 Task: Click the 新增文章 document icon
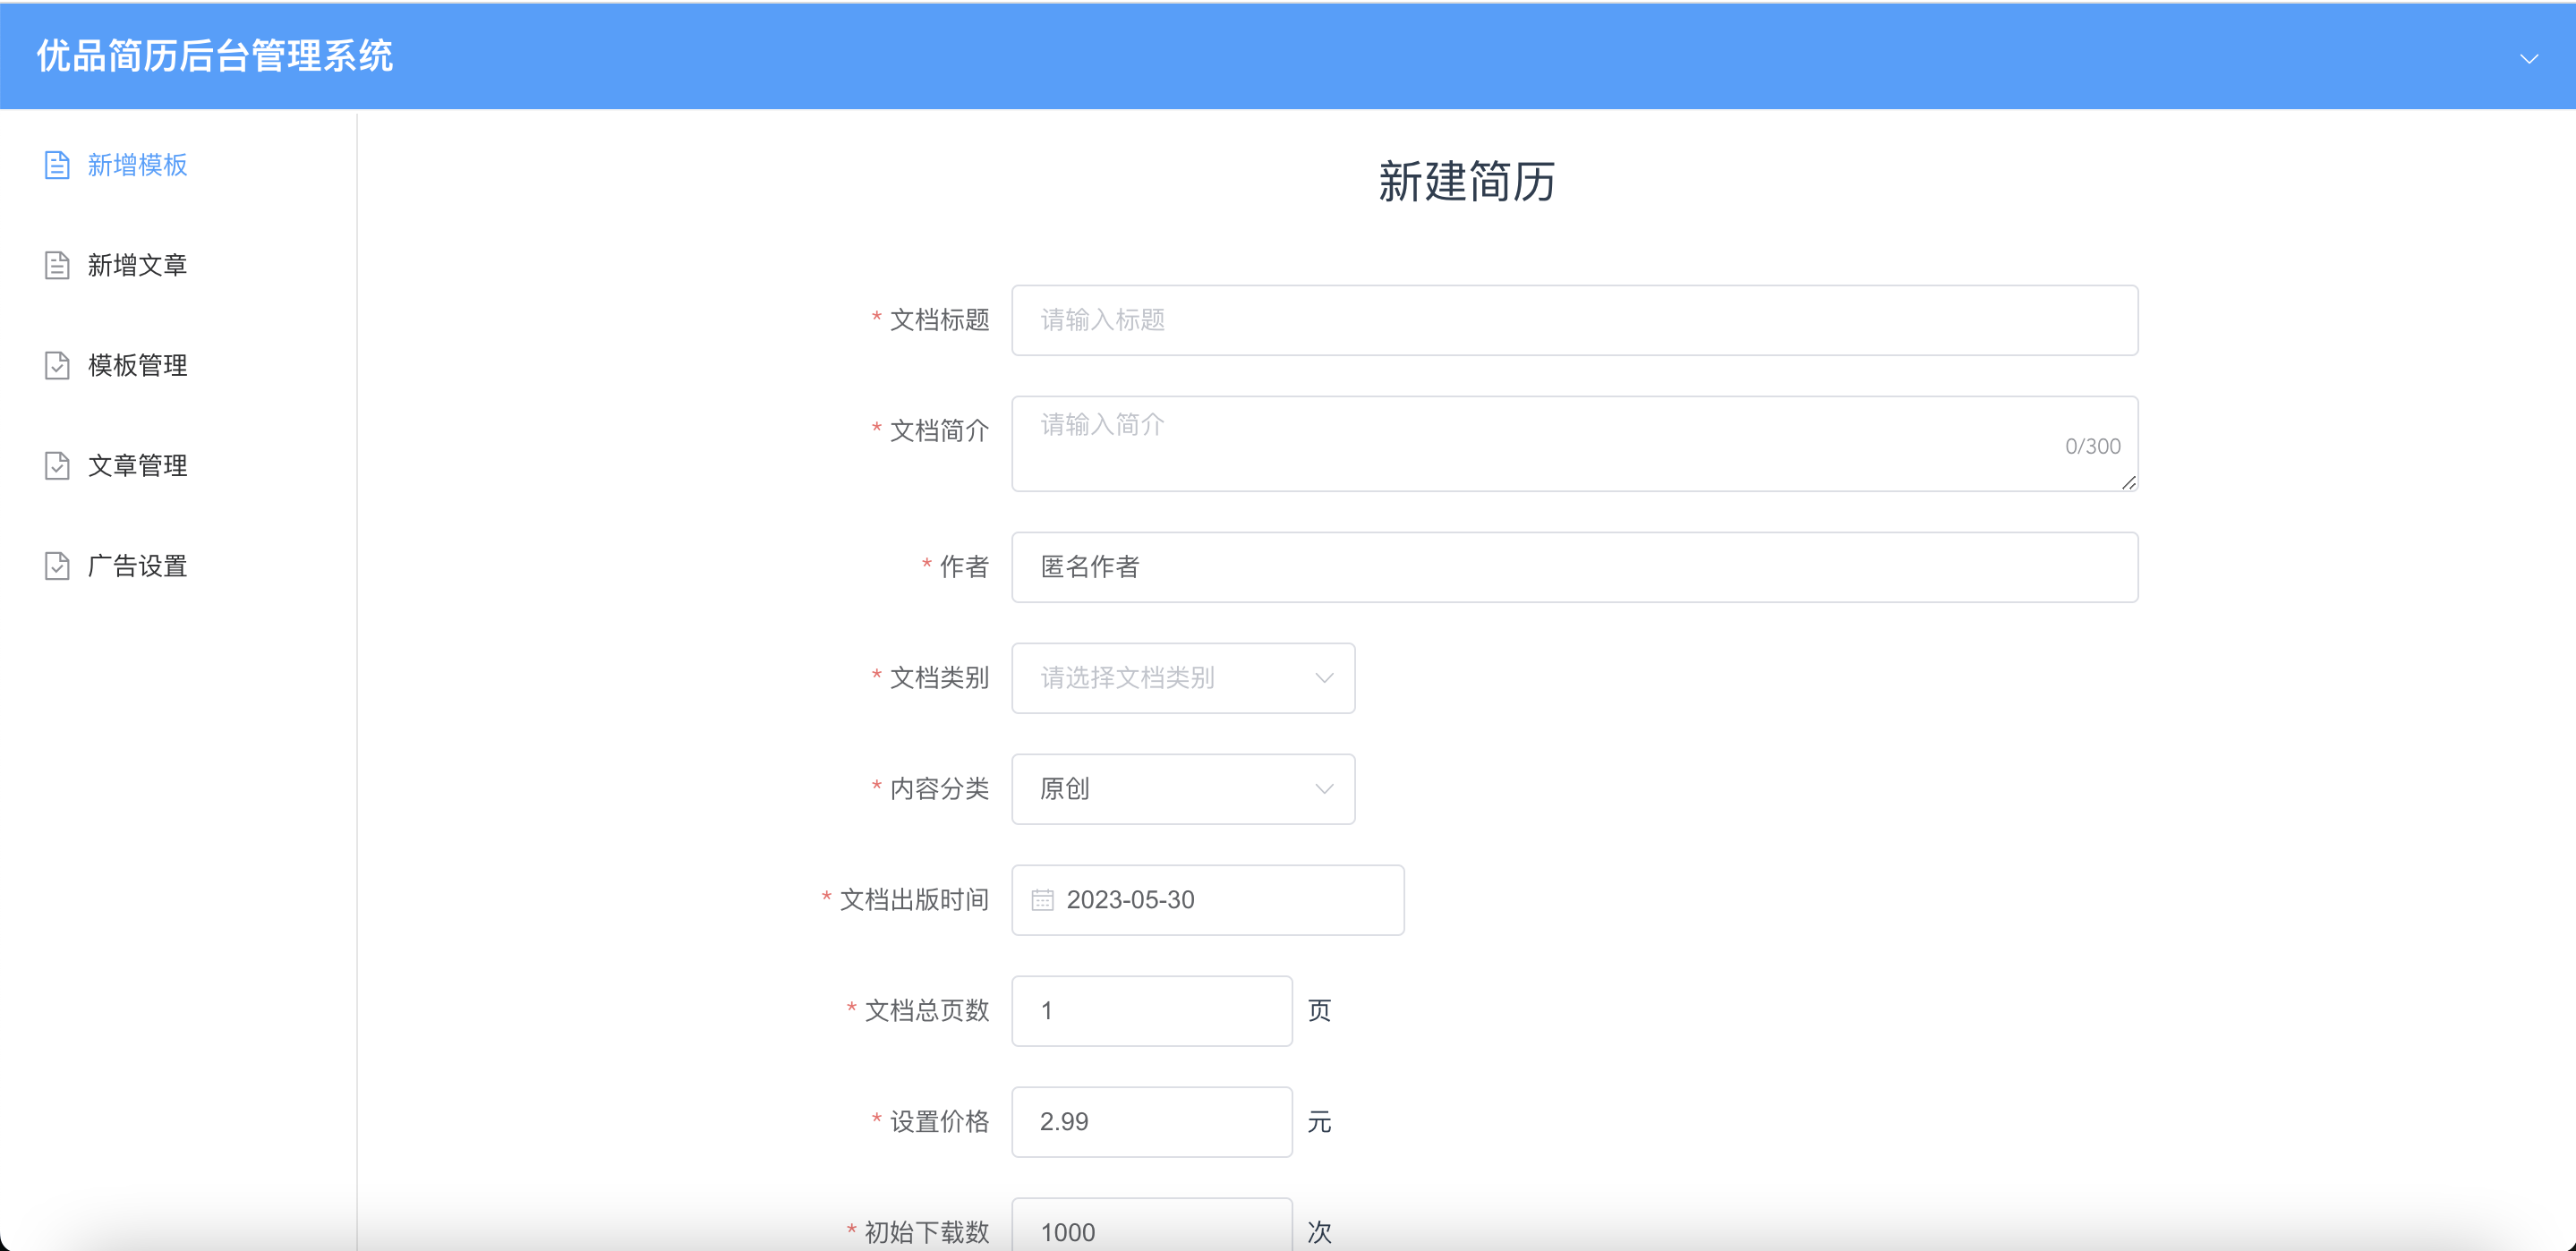tap(57, 265)
